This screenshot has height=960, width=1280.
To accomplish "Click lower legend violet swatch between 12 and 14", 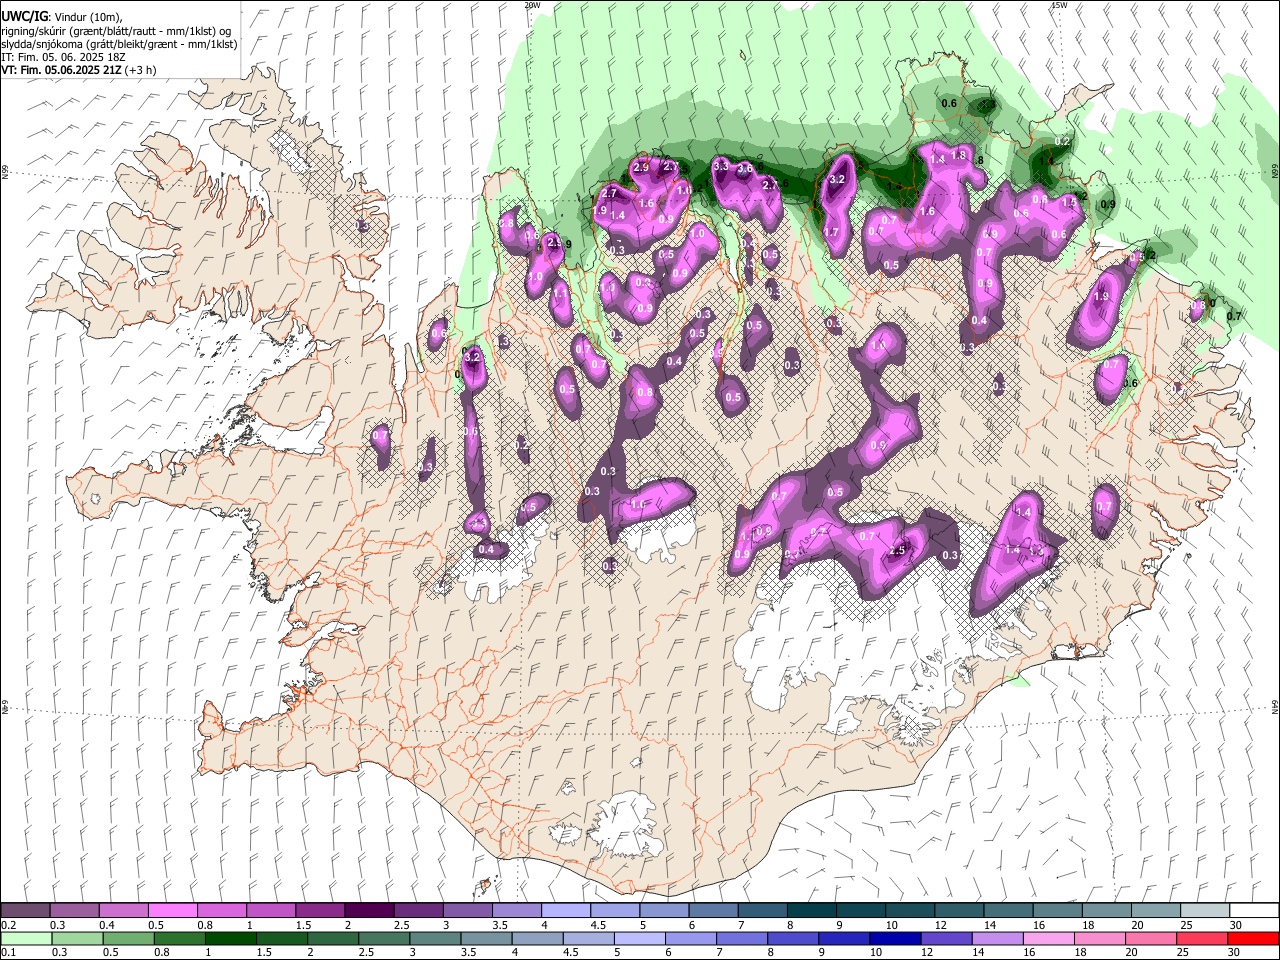I will coord(945,938).
